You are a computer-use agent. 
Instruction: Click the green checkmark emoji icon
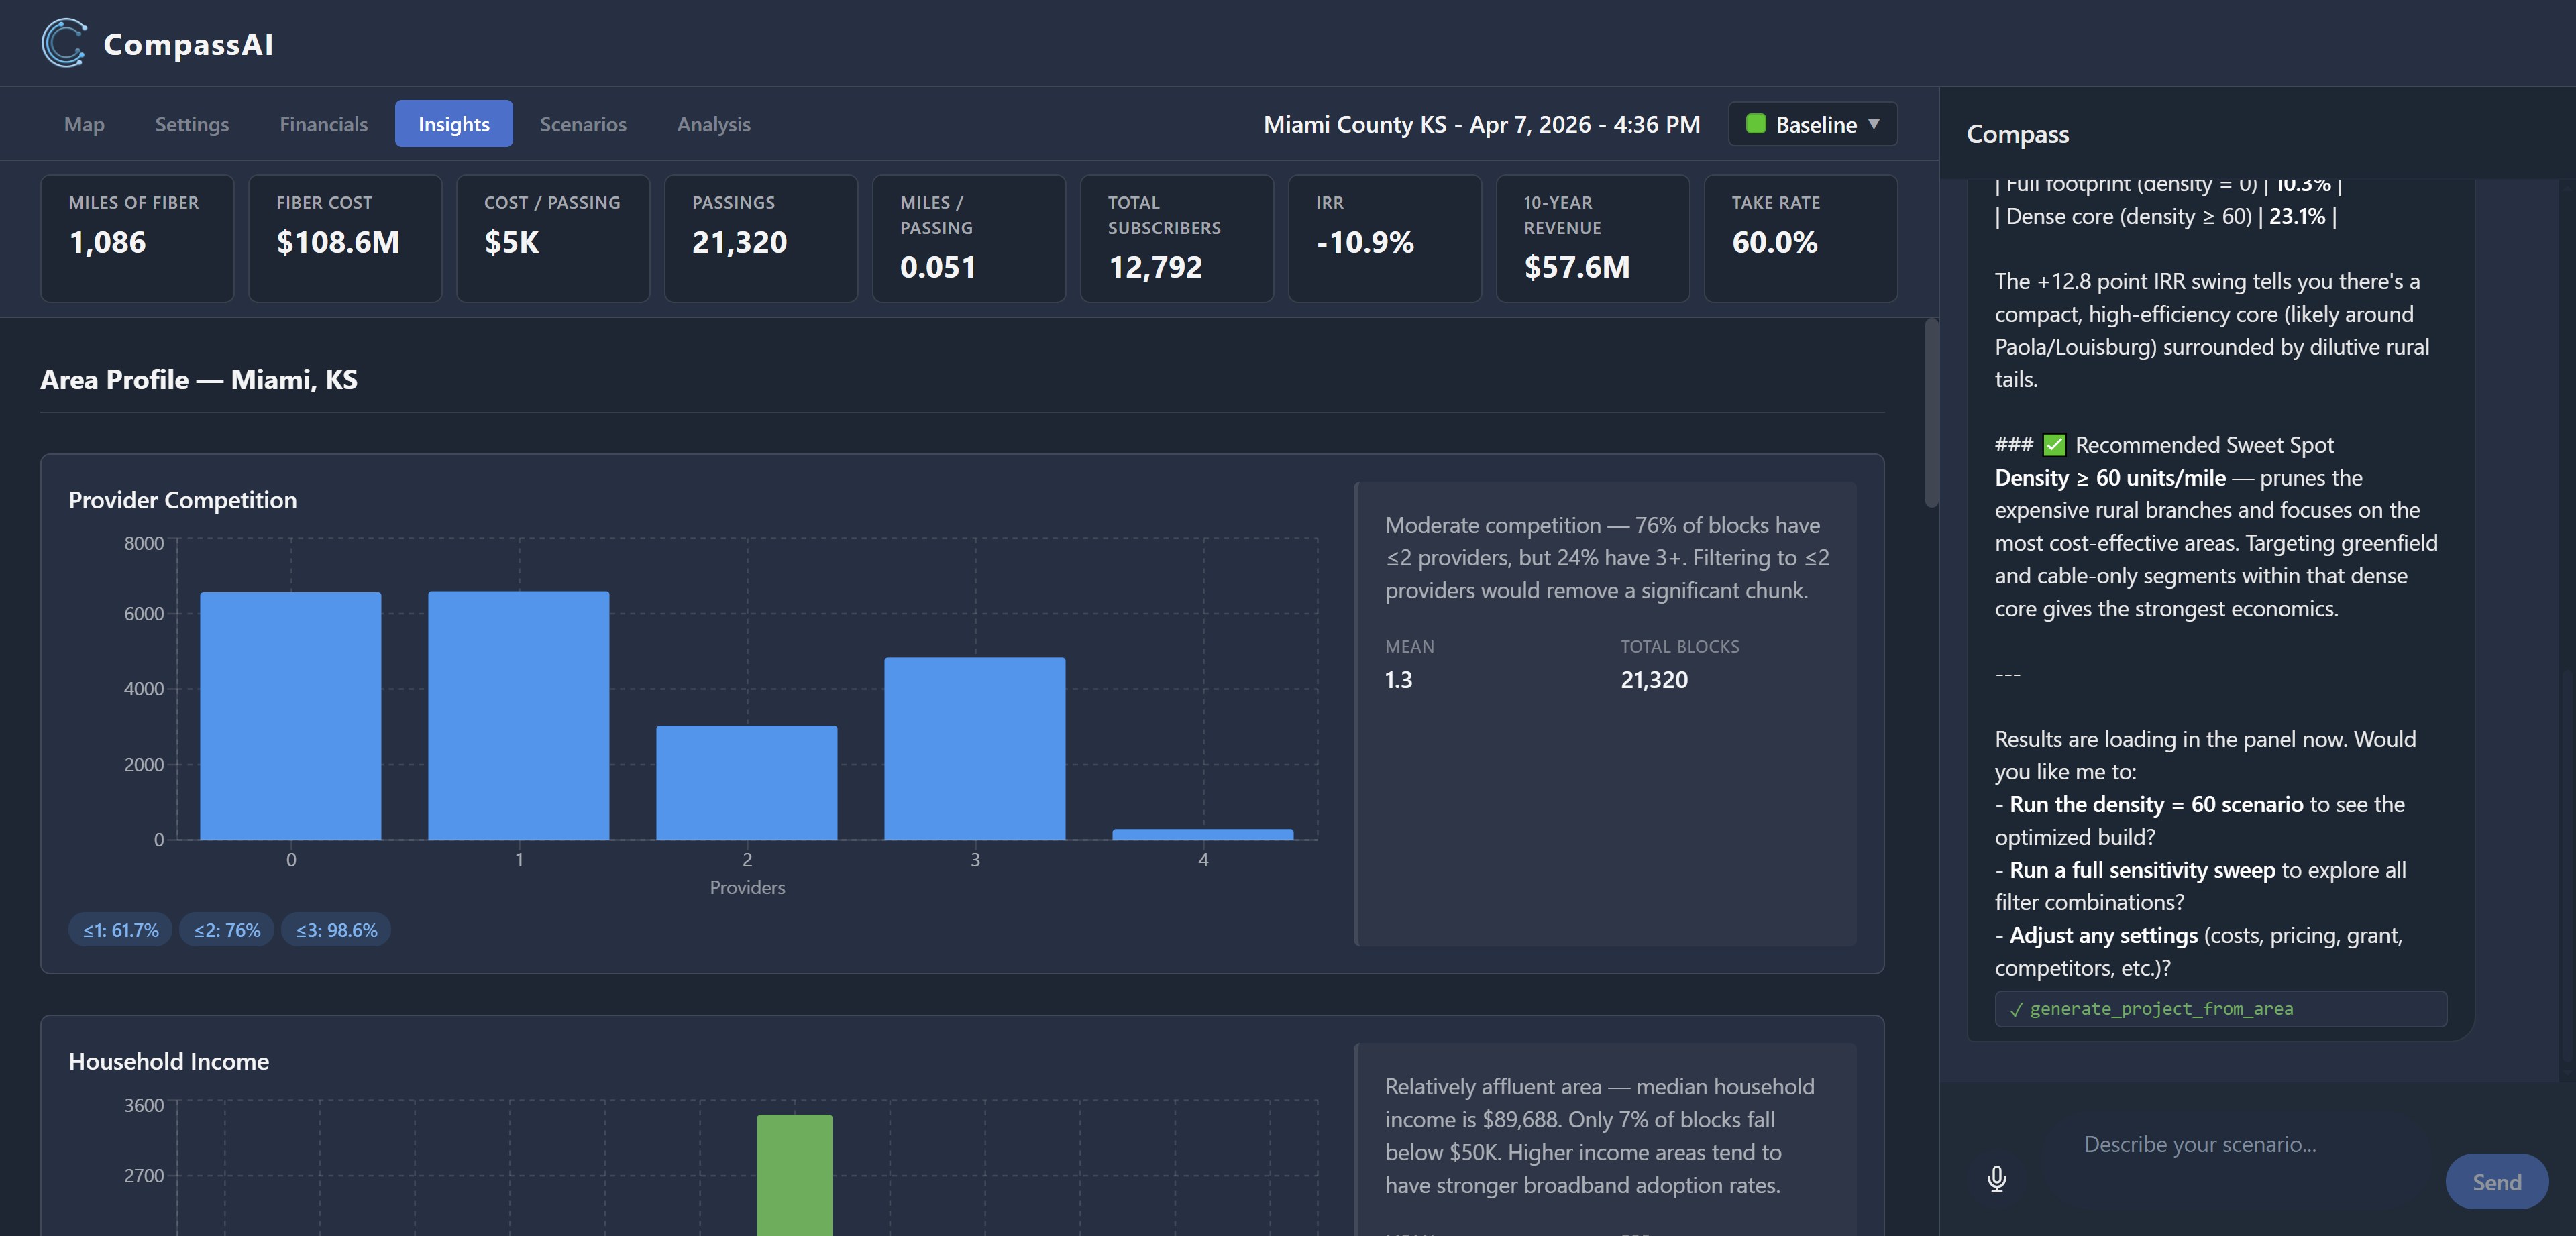[2054, 445]
